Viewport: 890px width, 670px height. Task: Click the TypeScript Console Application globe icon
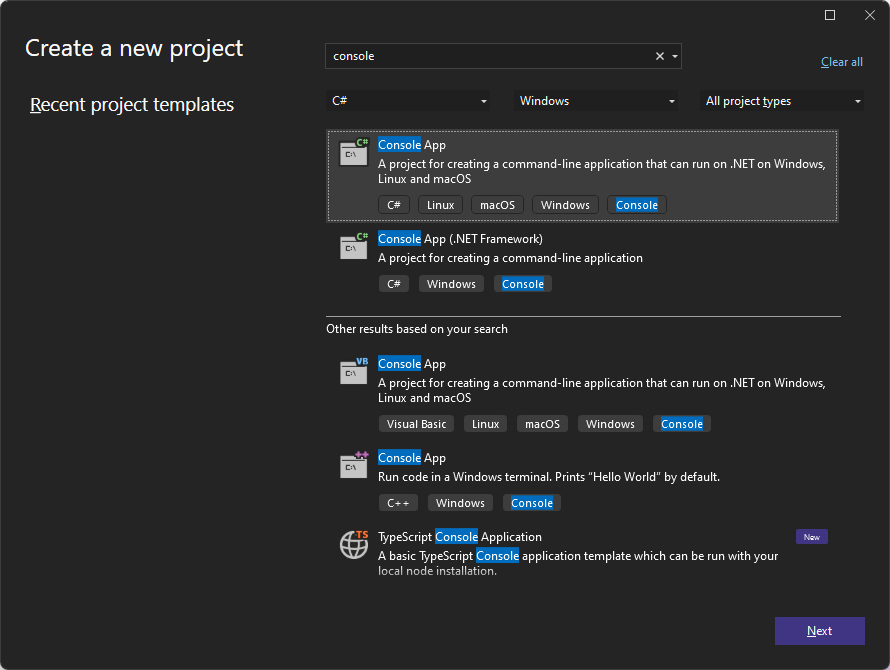(353, 545)
